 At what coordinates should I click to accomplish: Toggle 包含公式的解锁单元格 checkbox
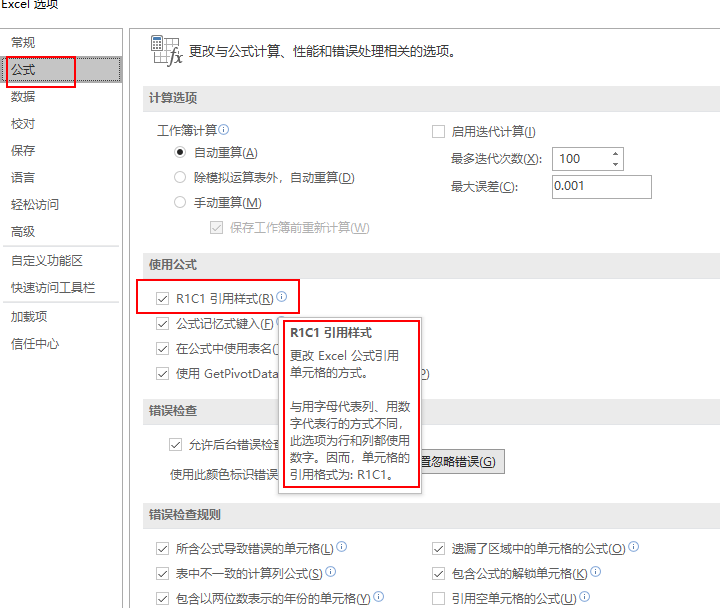click(439, 574)
